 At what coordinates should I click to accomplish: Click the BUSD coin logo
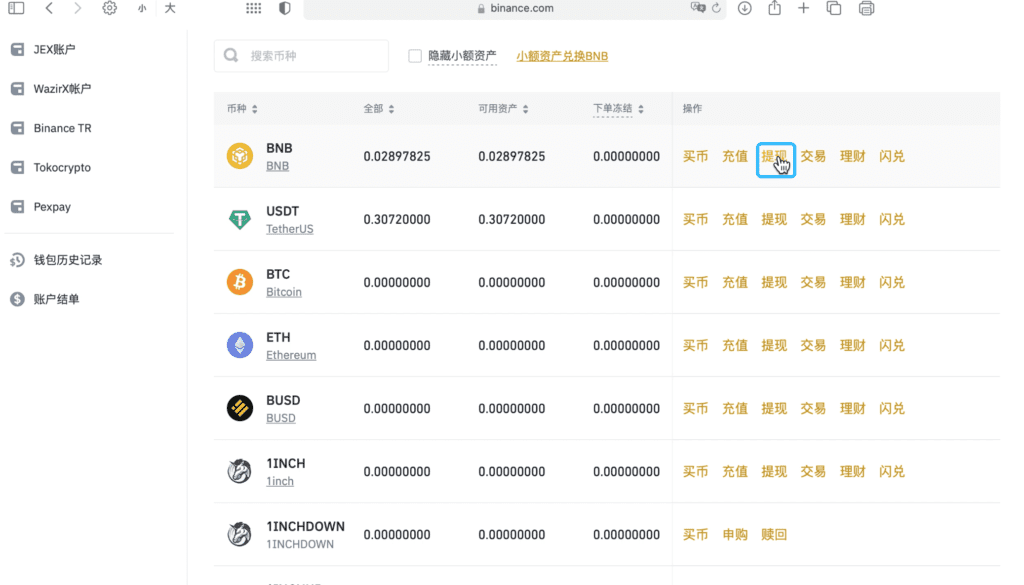point(240,408)
